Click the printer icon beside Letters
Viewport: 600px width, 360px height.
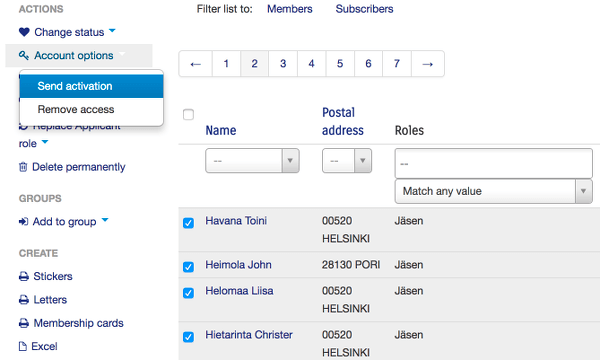pyautogui.click(x=24, y=300)
